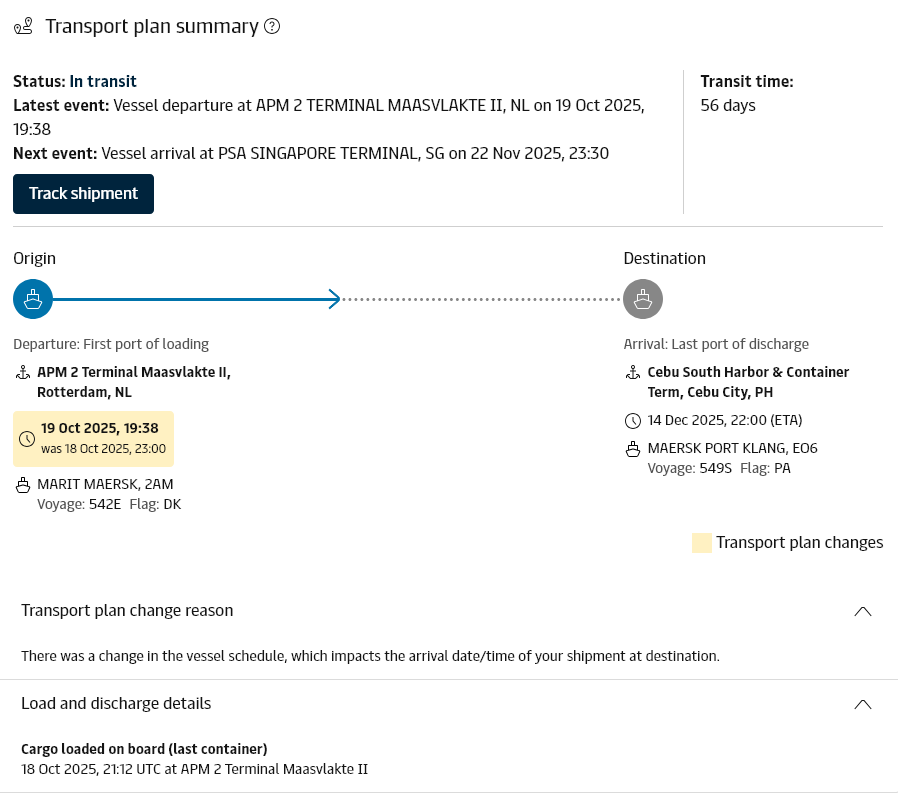Viewport: 898px width, 795px height.
Task: Collapse the Load and discharge details chevron
Action: point(863,704)
